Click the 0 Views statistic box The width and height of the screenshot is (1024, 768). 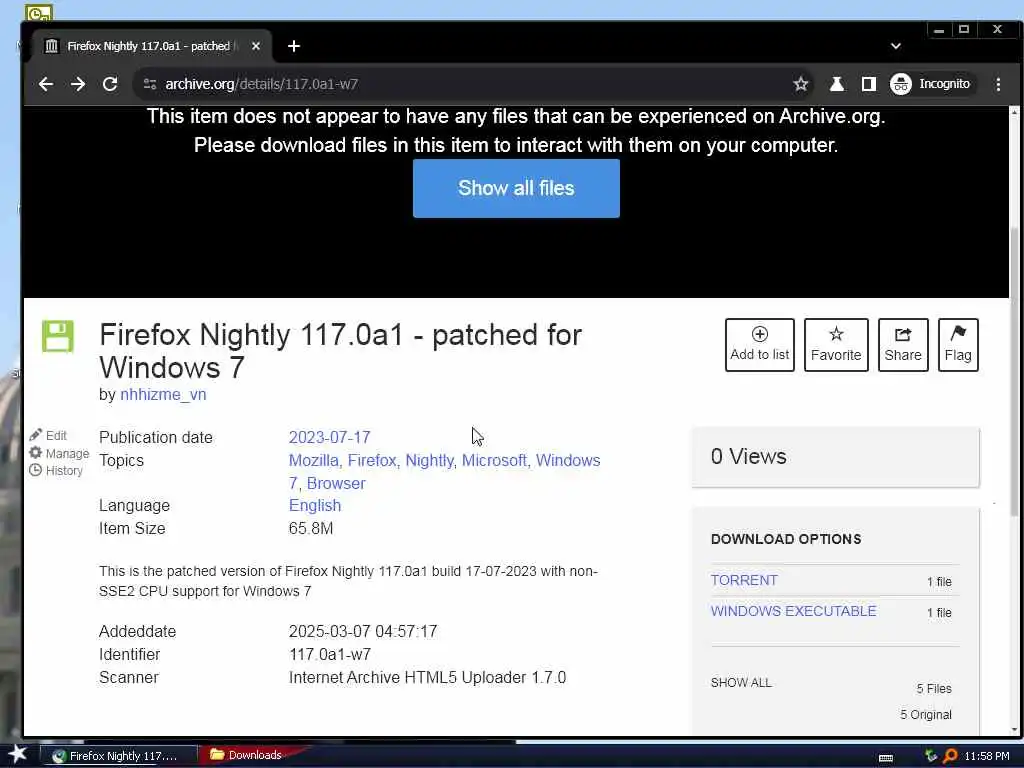click(x=835, y=456)
